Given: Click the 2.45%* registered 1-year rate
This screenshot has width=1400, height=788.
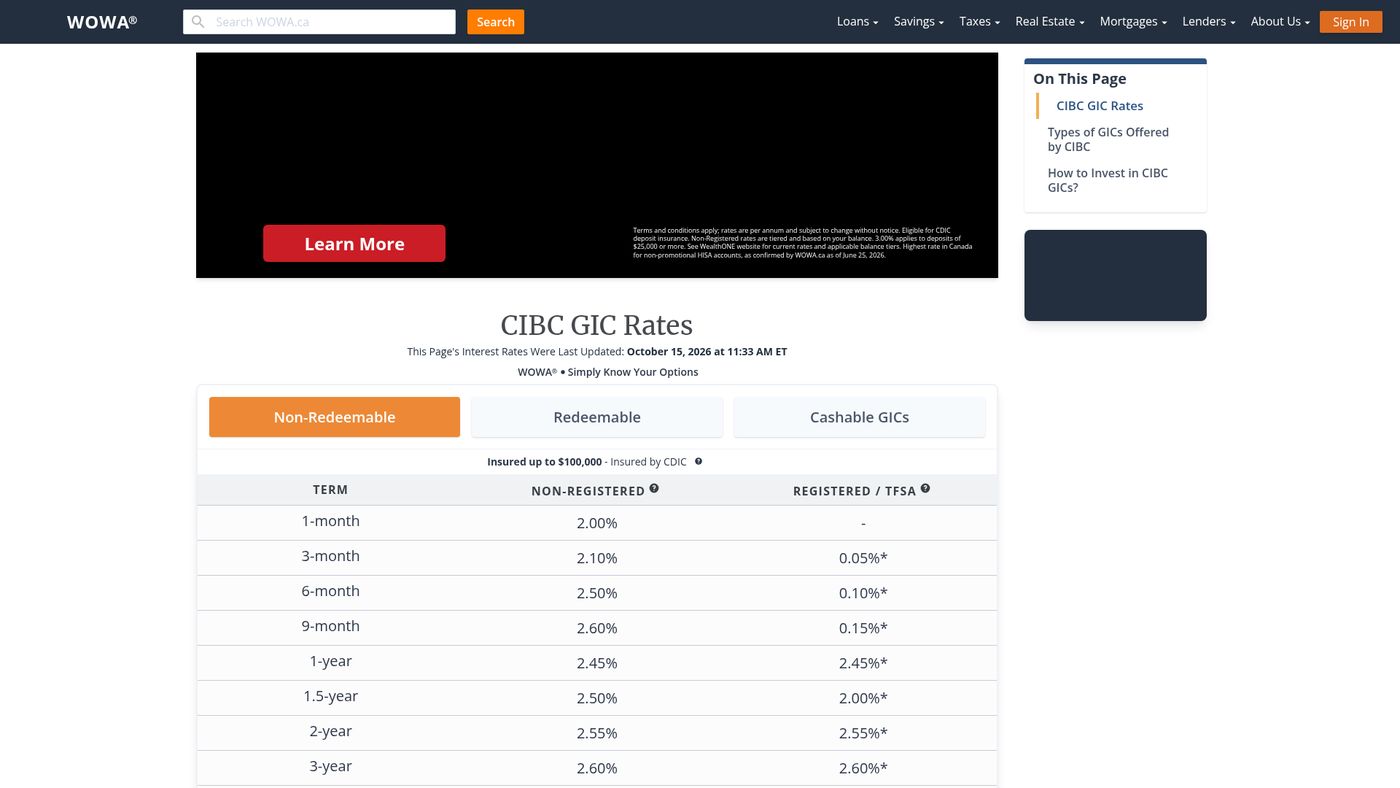Looking at the screenshot, I should (x=863, y=663).
